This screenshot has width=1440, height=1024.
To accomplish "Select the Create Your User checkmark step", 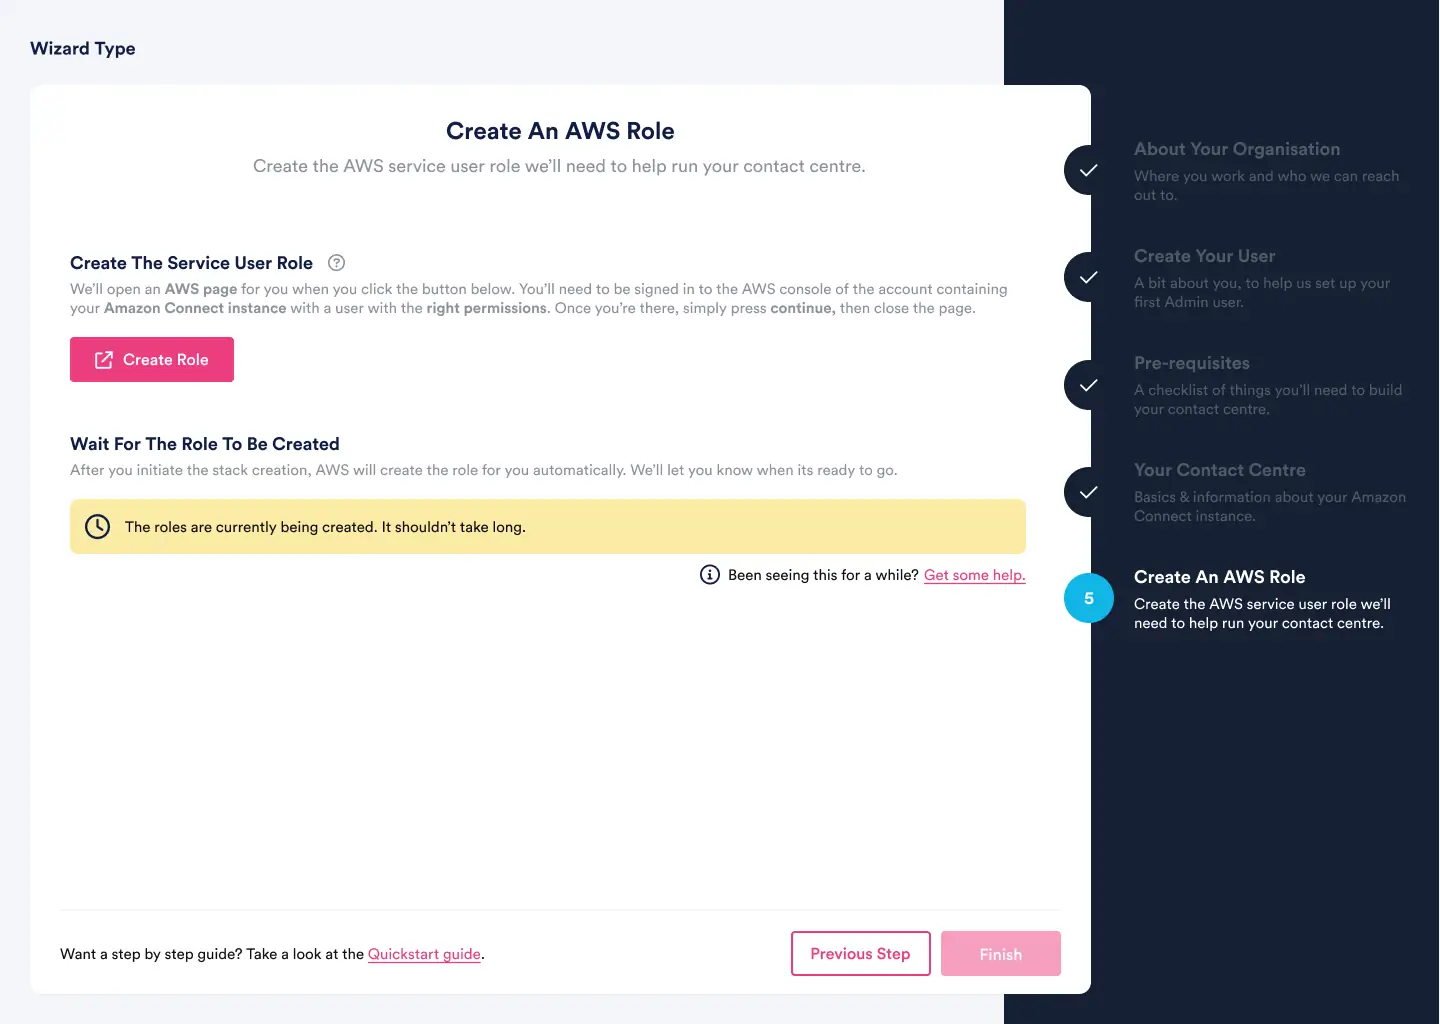I will pos(1088,277).
